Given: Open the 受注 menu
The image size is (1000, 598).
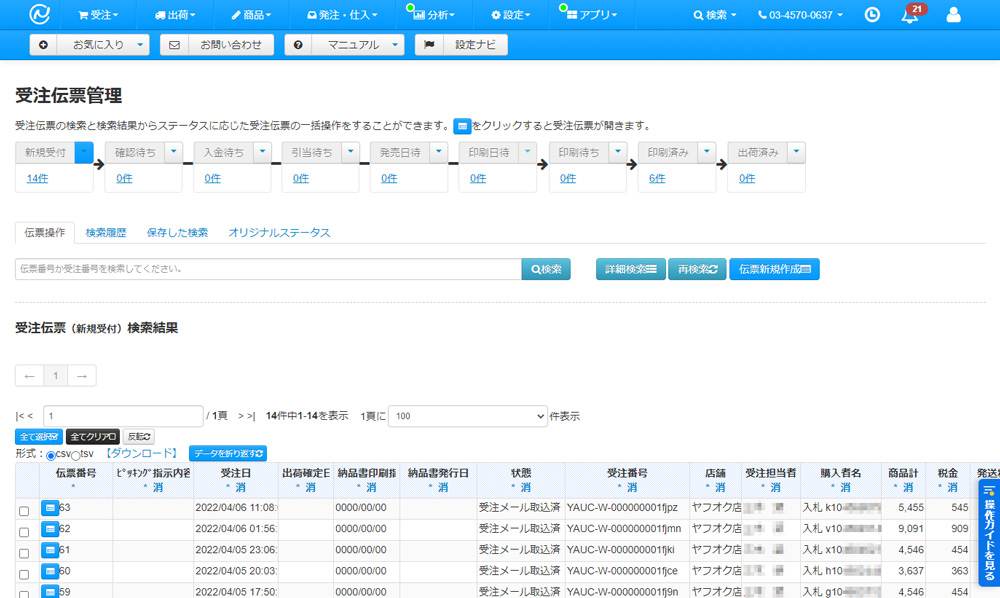Looking at the screenshot, I should pyautogui.click(x=98, y=15).
